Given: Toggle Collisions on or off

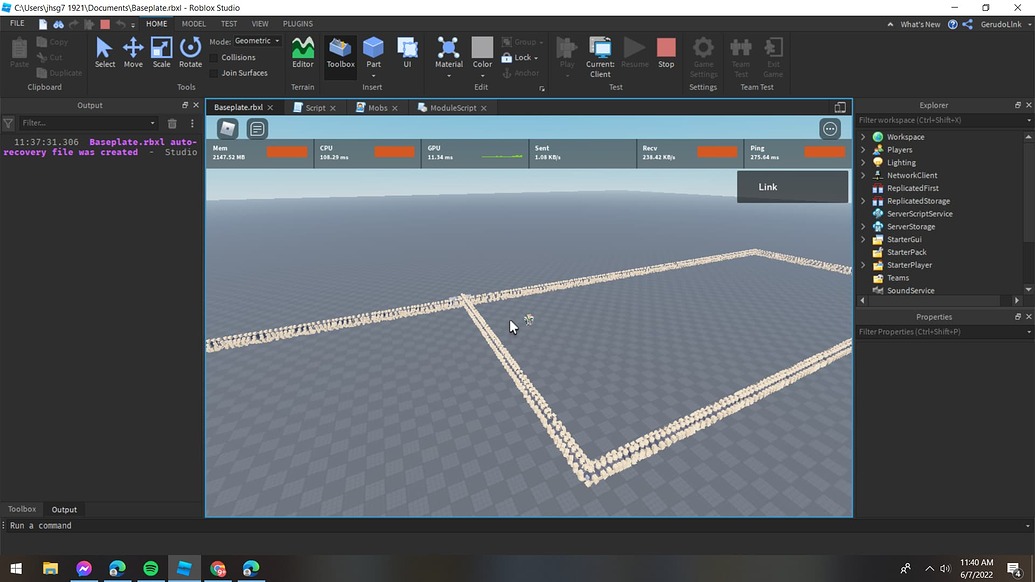Looking at the screenshot, I should pyautogui.click(x=237, y=57).
